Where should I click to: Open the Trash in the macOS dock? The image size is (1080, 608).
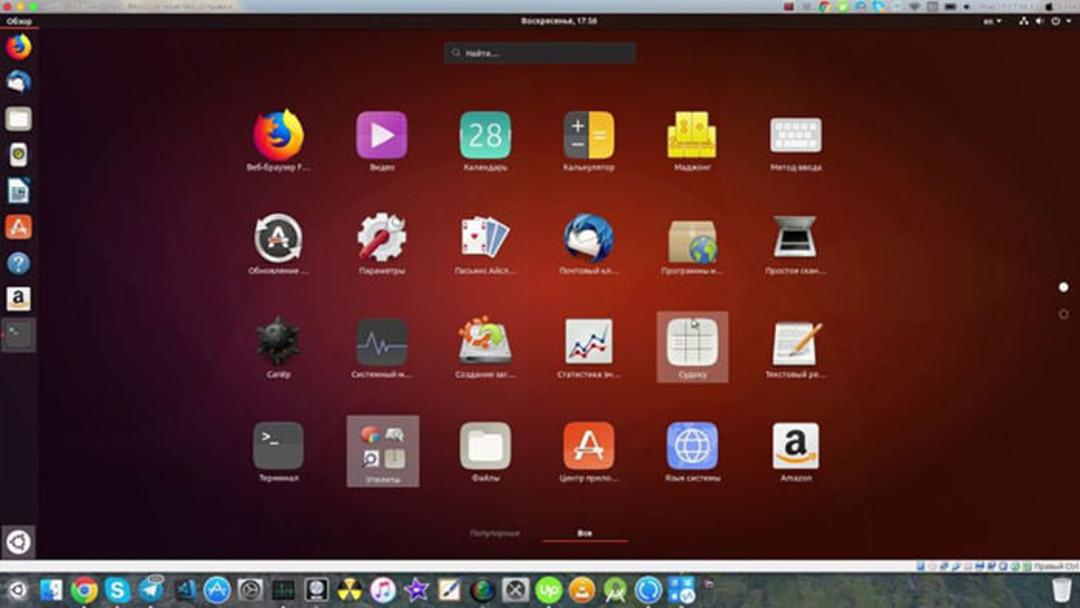tap(1061, 590)
